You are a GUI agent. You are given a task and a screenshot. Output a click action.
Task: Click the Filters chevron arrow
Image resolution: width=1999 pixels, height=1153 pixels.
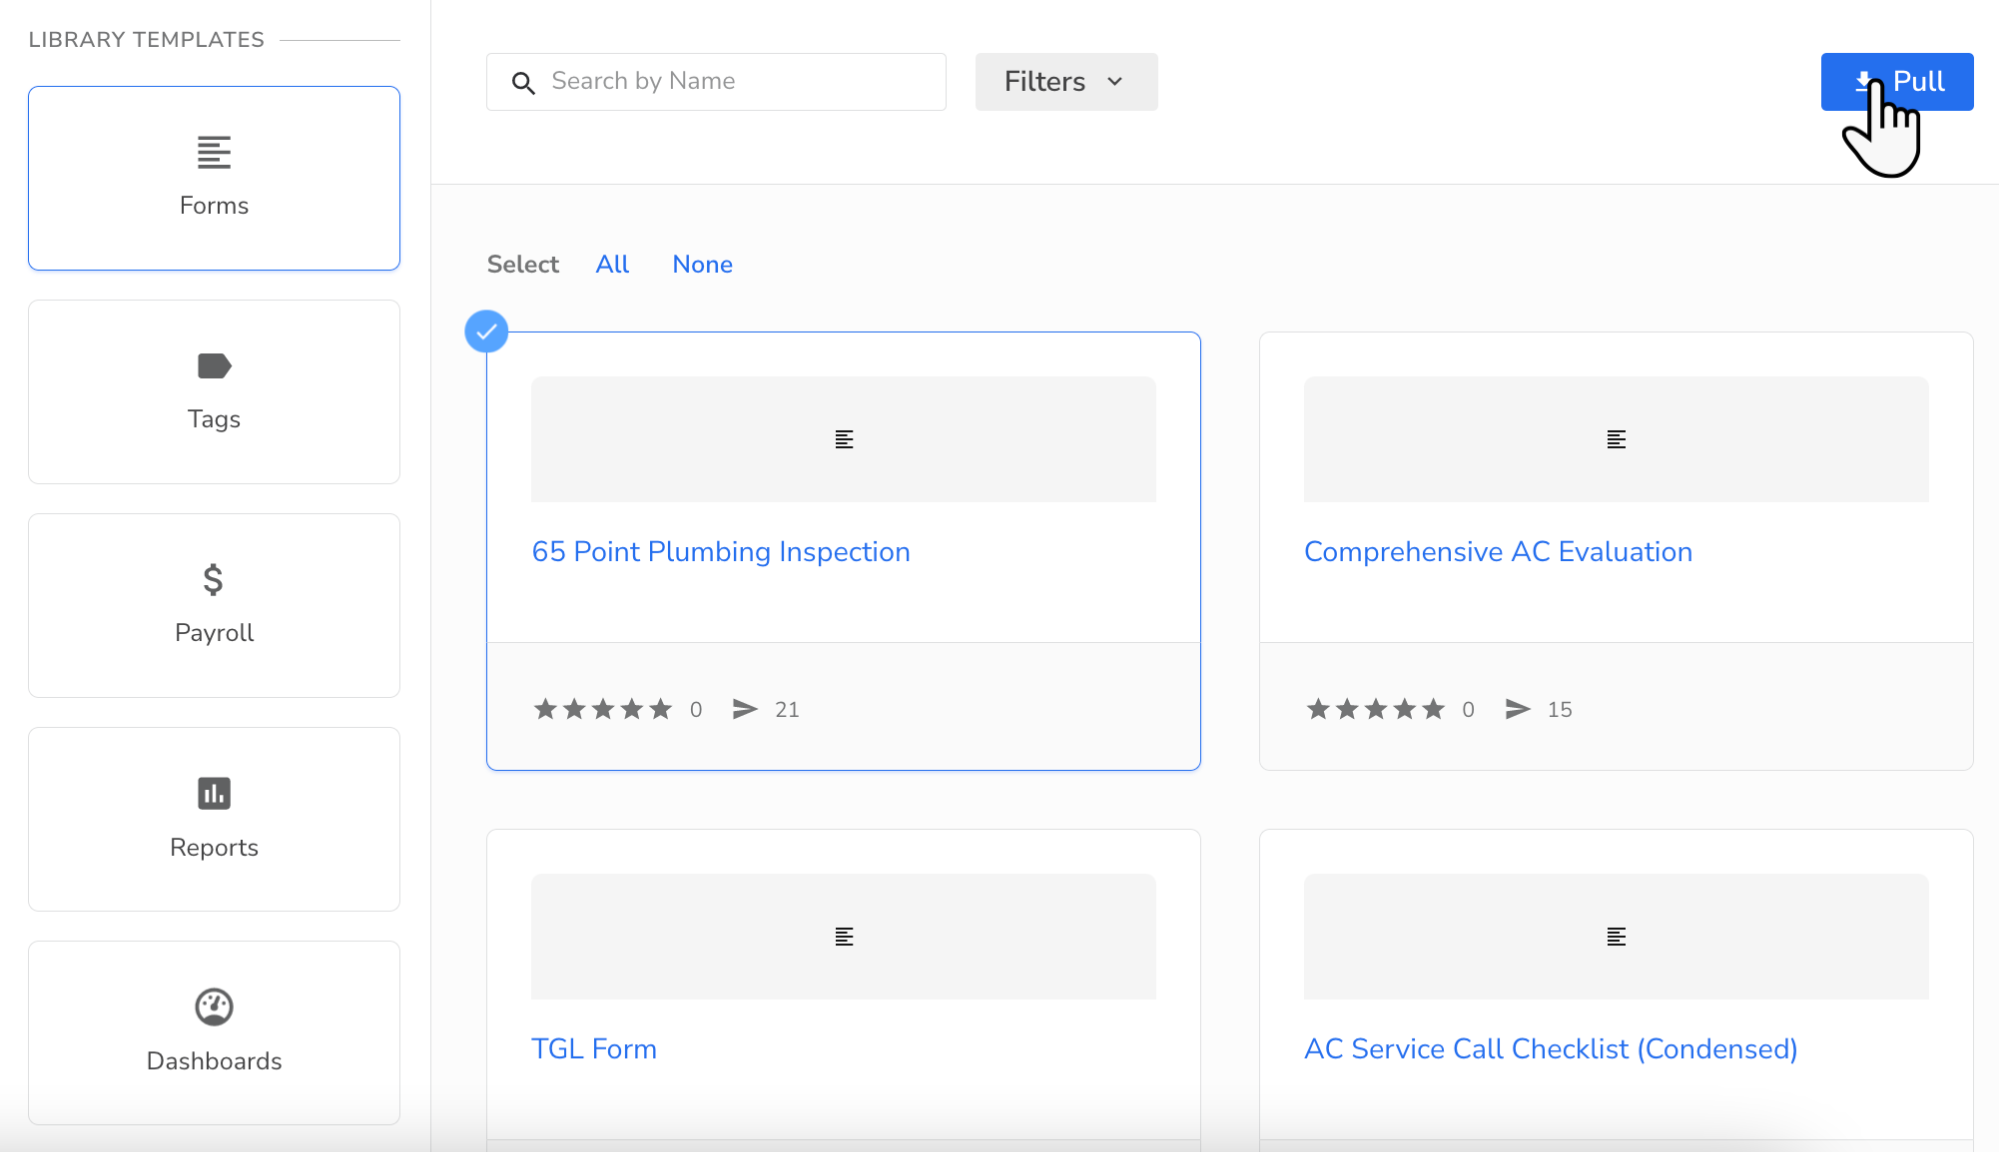coord(1115,82)
